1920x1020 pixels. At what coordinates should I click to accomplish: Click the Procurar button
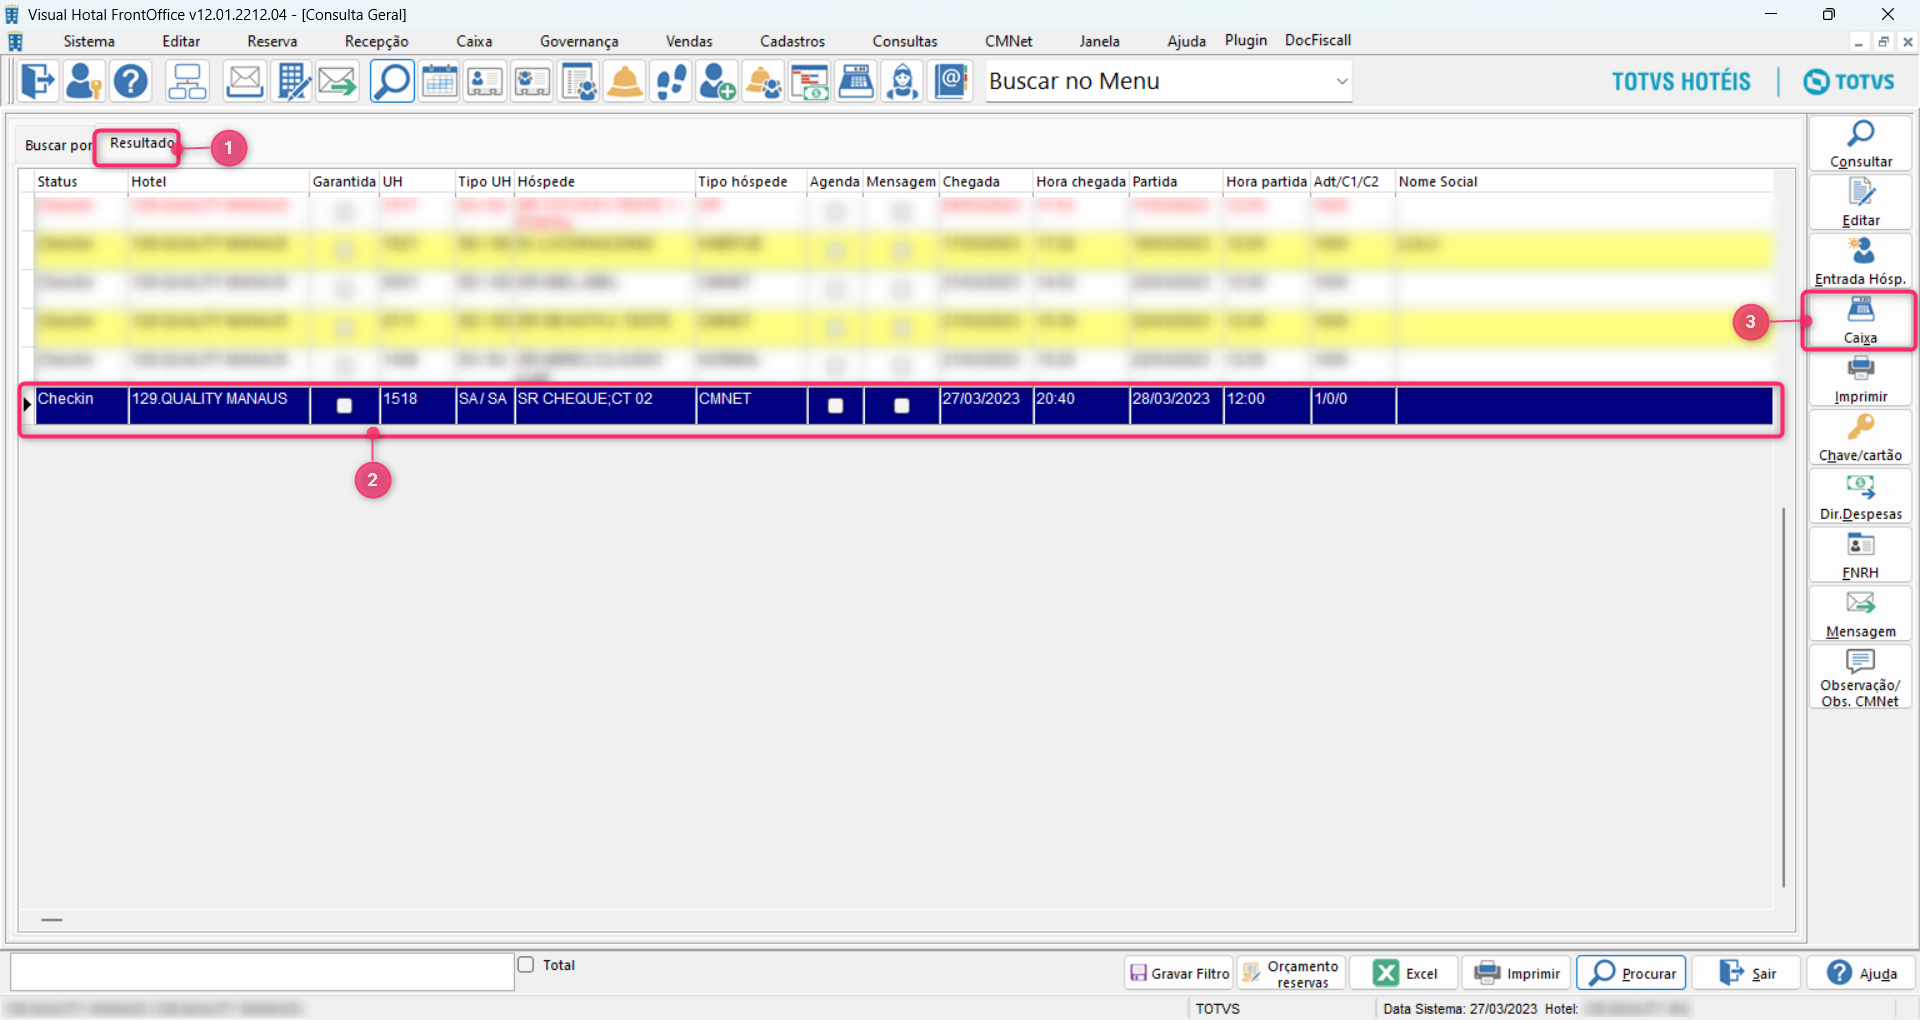[x=1632, y=973]
